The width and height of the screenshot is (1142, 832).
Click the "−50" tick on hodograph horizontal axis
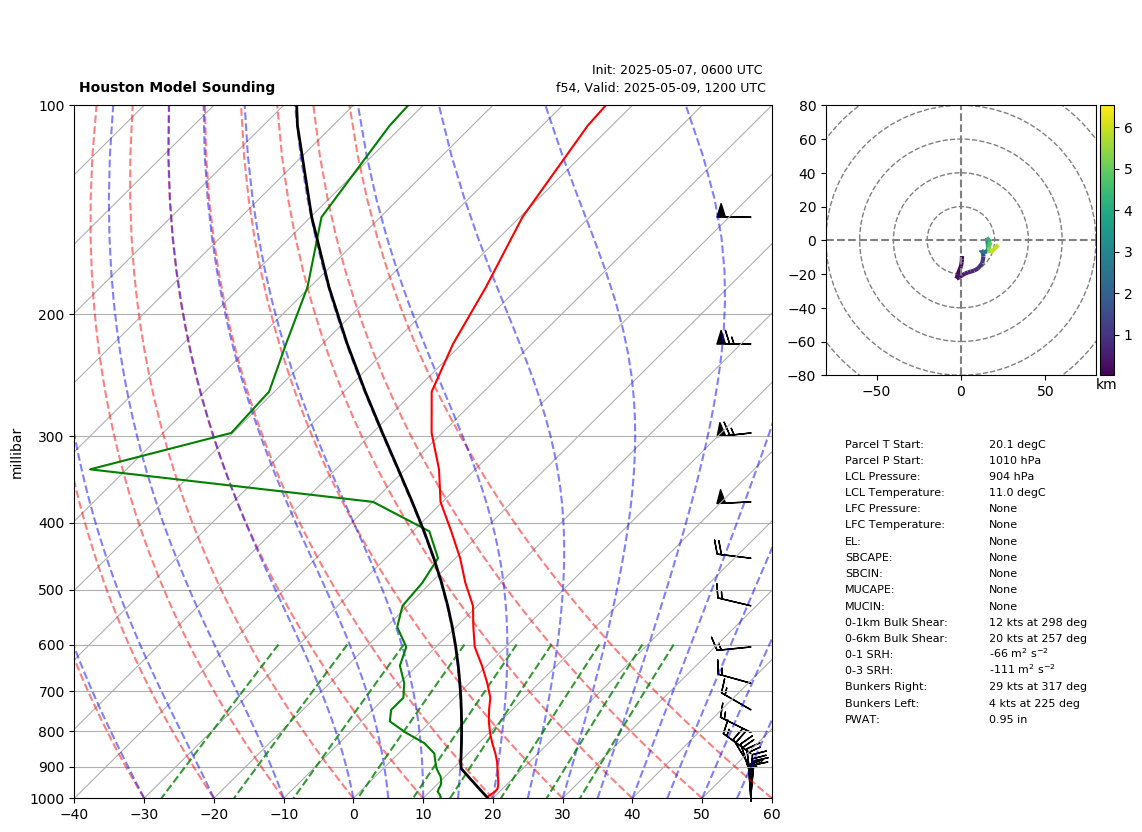(x=876, y=391)
